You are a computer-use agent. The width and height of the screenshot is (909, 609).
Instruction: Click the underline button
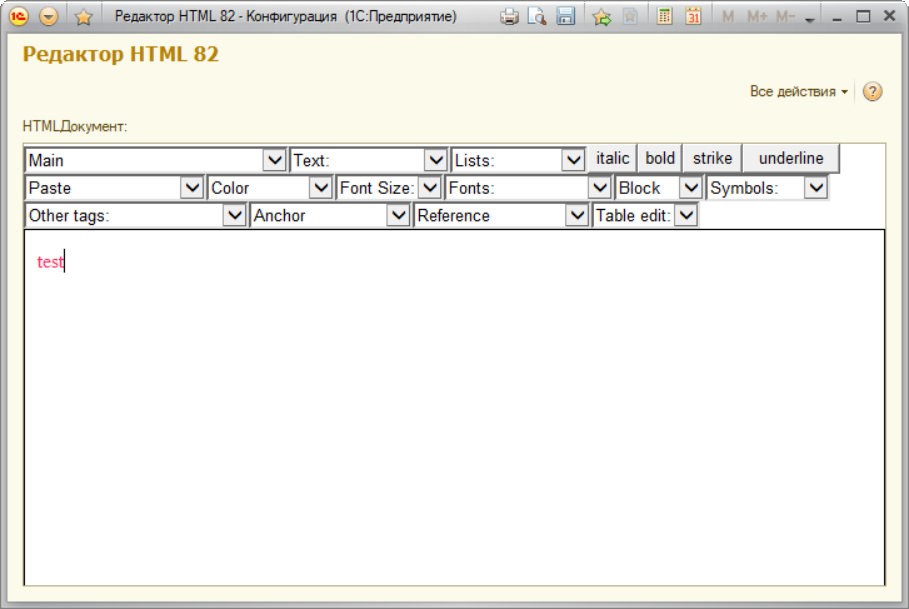click(791, 158)
